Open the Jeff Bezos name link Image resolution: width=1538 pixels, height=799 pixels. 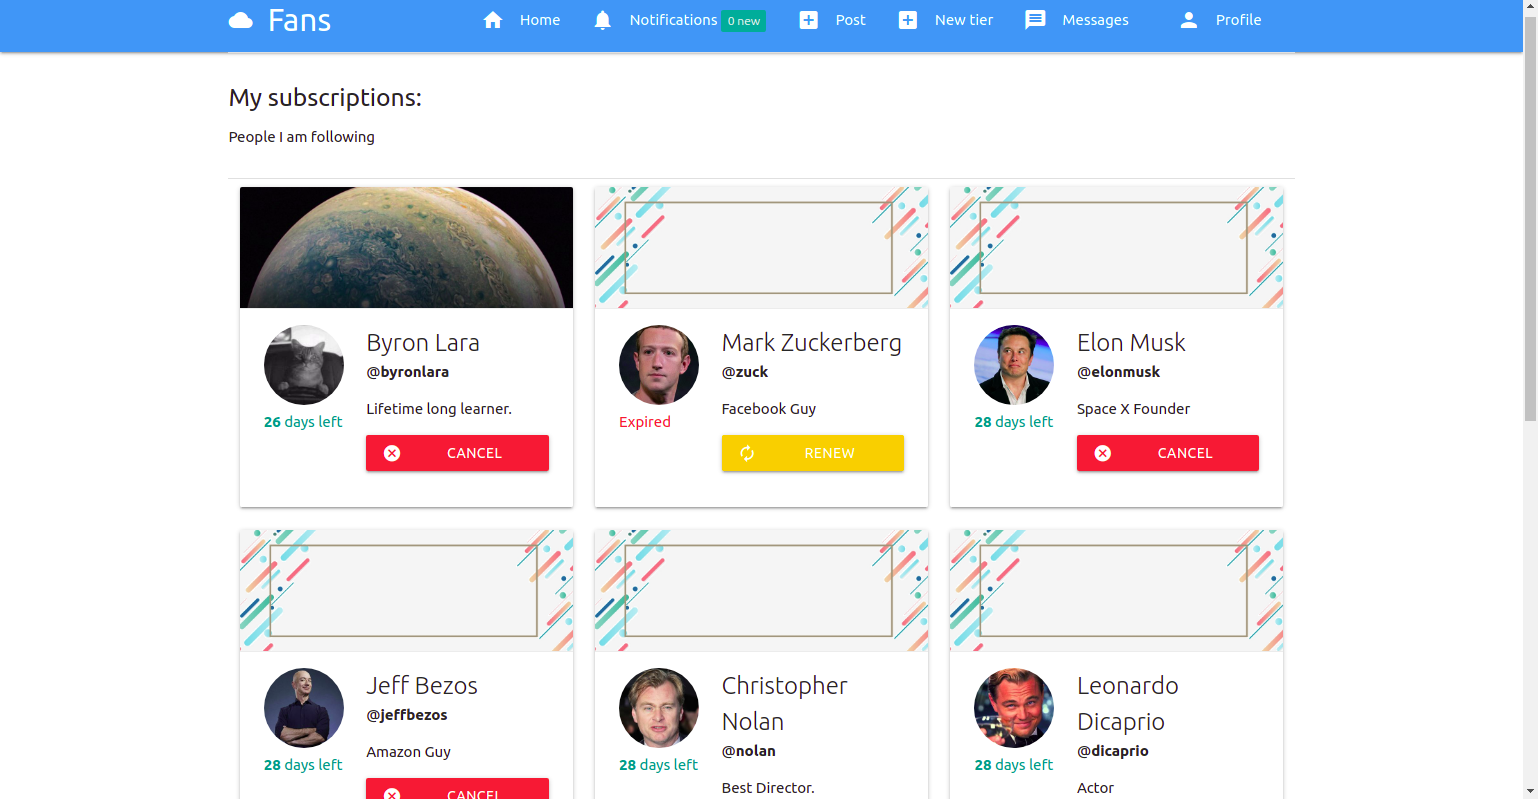coord(422,686)
